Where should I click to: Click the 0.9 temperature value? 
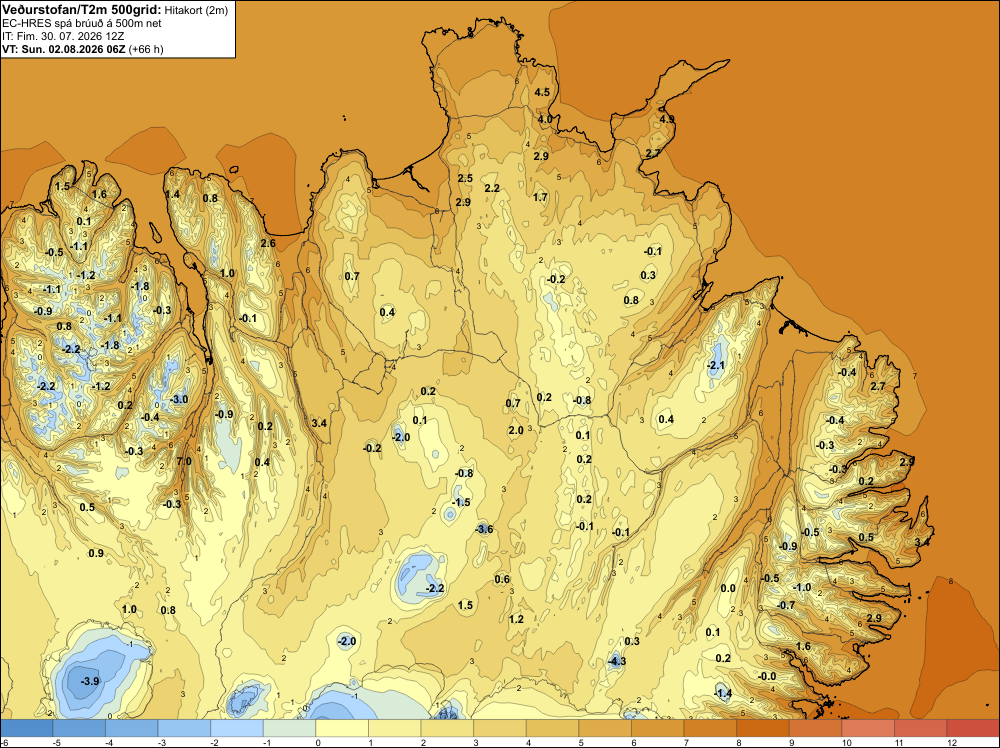96,553
